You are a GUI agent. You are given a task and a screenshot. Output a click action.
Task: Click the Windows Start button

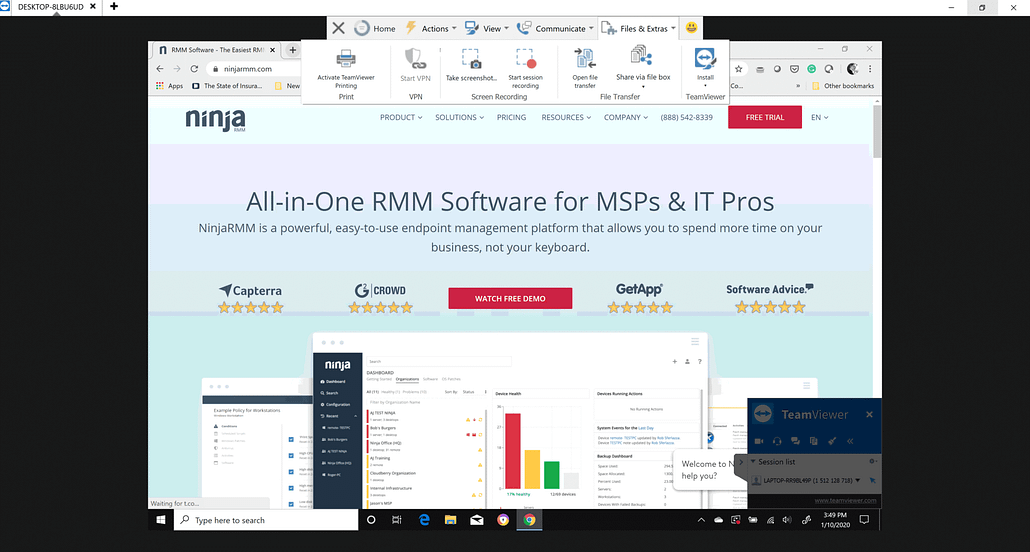(x=161, y=520)
